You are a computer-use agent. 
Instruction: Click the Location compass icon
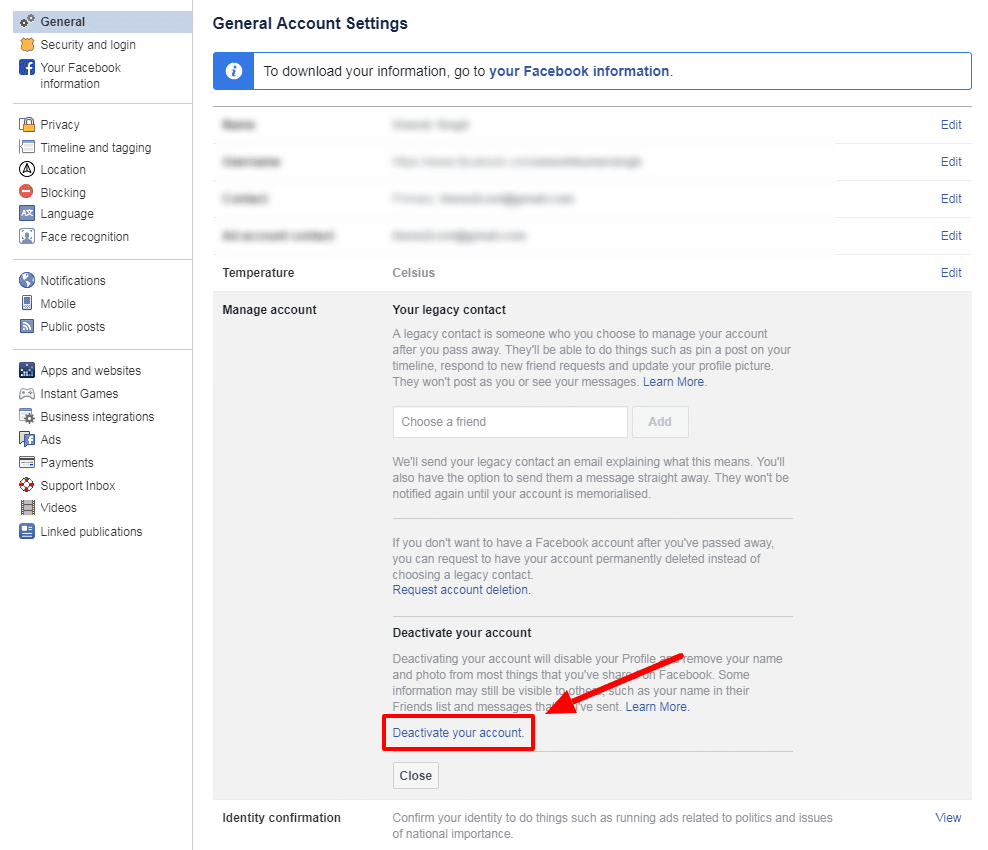[27, 169]
